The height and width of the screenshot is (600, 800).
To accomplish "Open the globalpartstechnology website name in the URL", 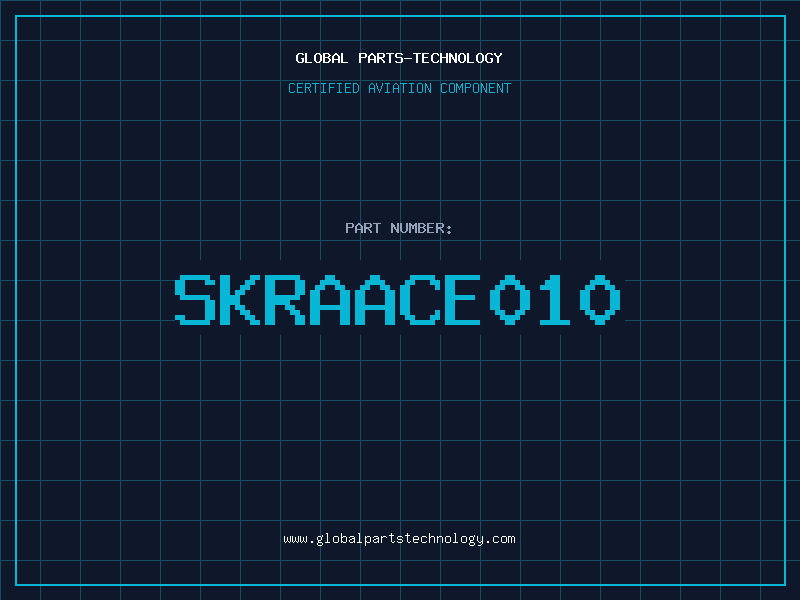I will pos(399,539).
